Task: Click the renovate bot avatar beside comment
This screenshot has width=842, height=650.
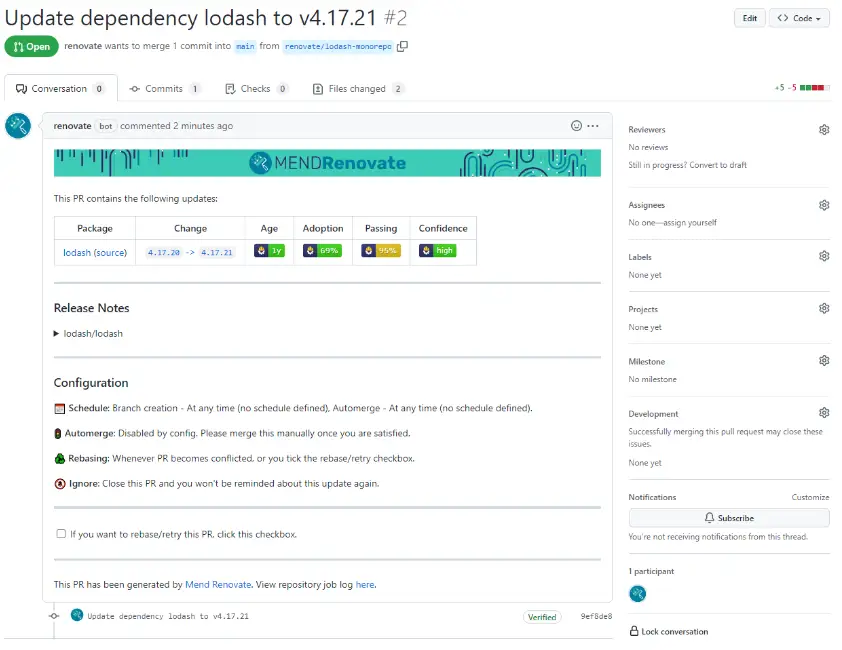Action: 18,126
